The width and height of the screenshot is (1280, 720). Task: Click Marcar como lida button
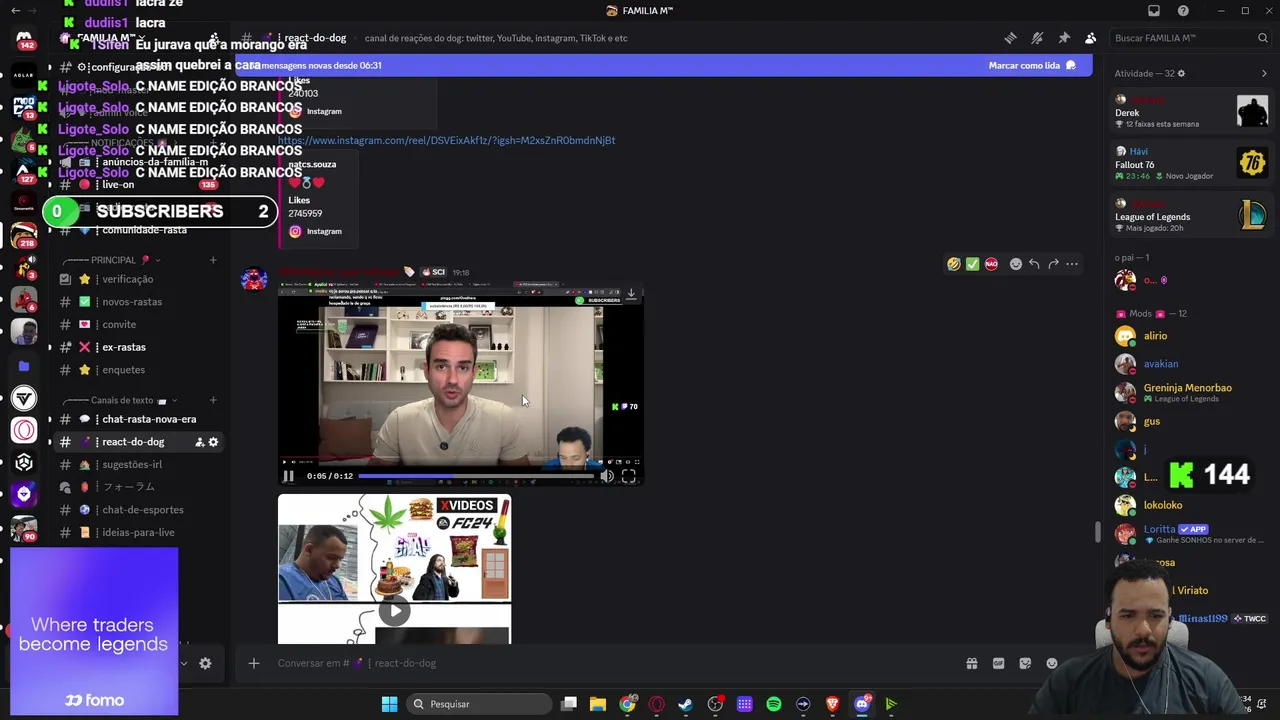1032,65
